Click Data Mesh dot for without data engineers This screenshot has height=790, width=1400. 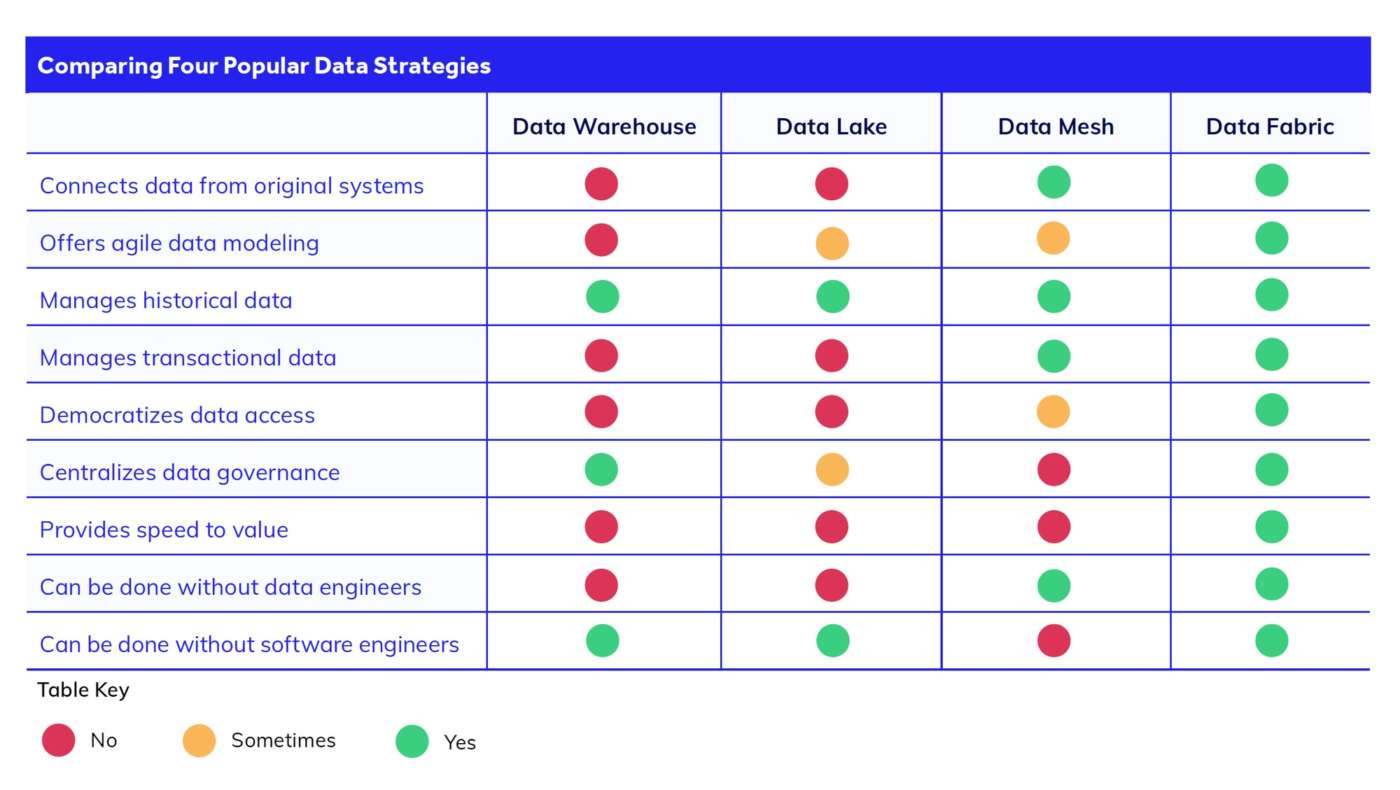[x=1054, y=585]
